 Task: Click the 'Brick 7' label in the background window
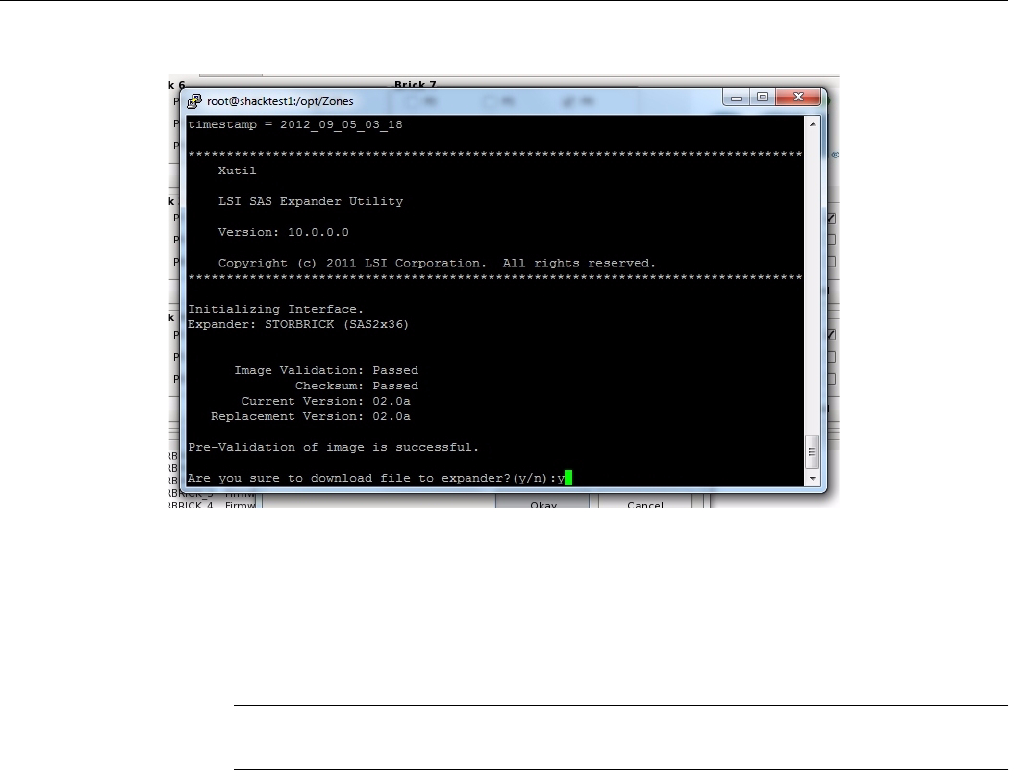(x=415, y=84)
